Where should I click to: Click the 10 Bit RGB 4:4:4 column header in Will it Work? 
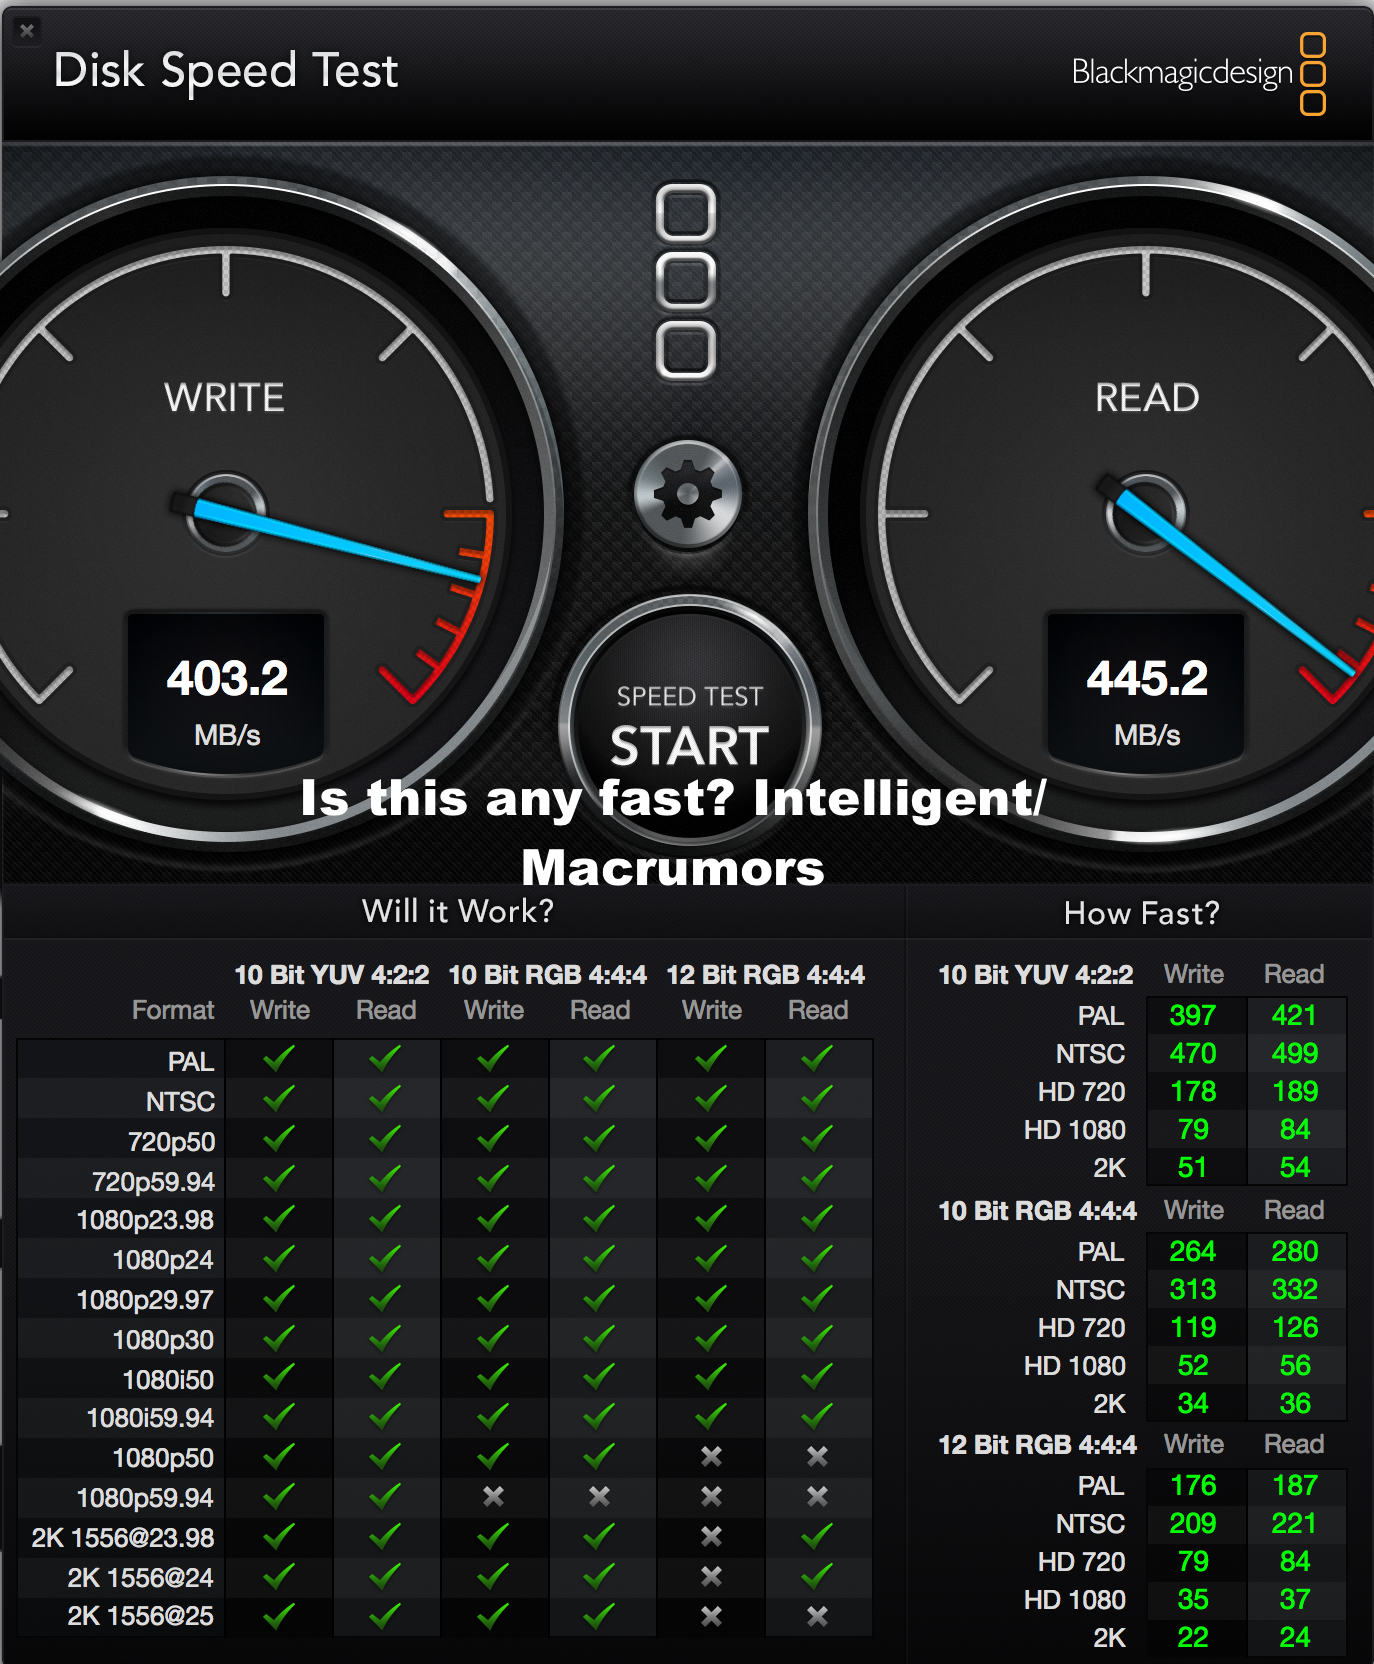547,975
